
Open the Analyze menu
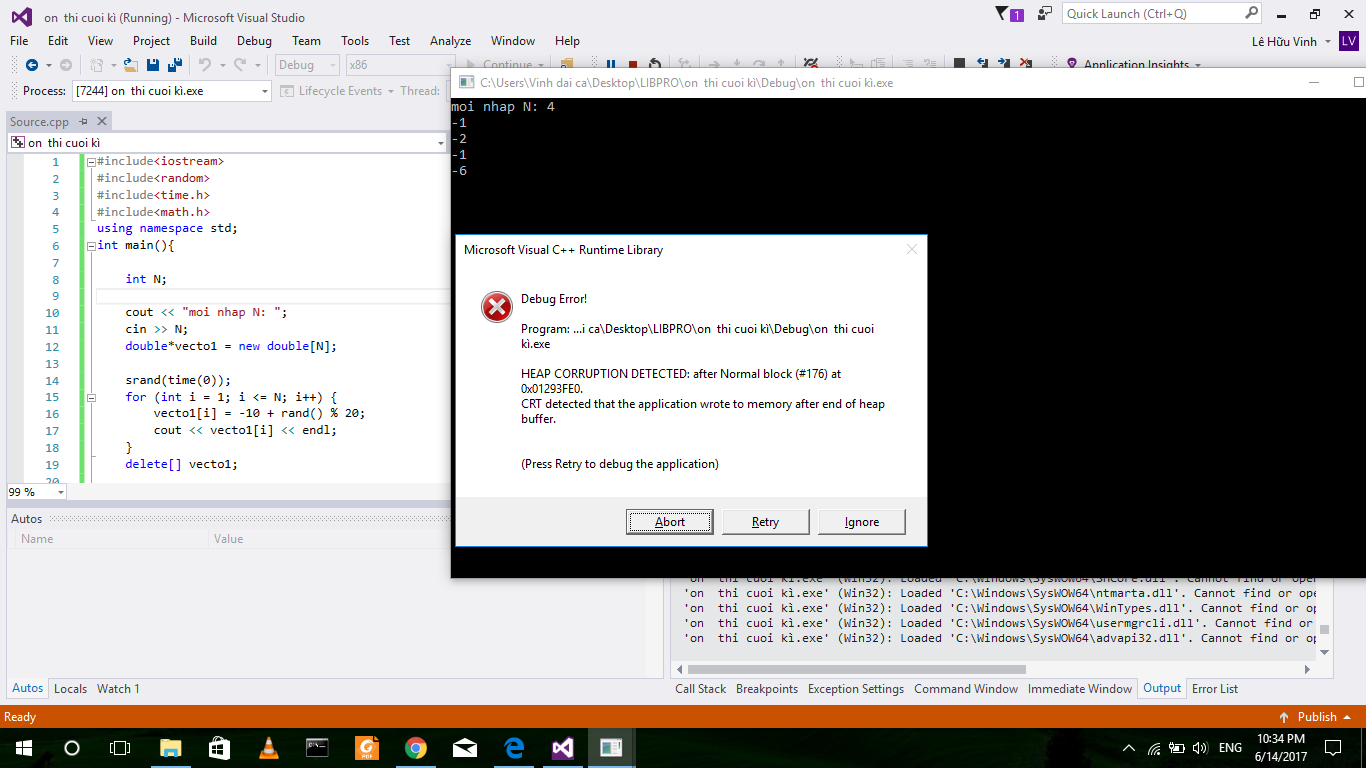(x=450, y=41)
